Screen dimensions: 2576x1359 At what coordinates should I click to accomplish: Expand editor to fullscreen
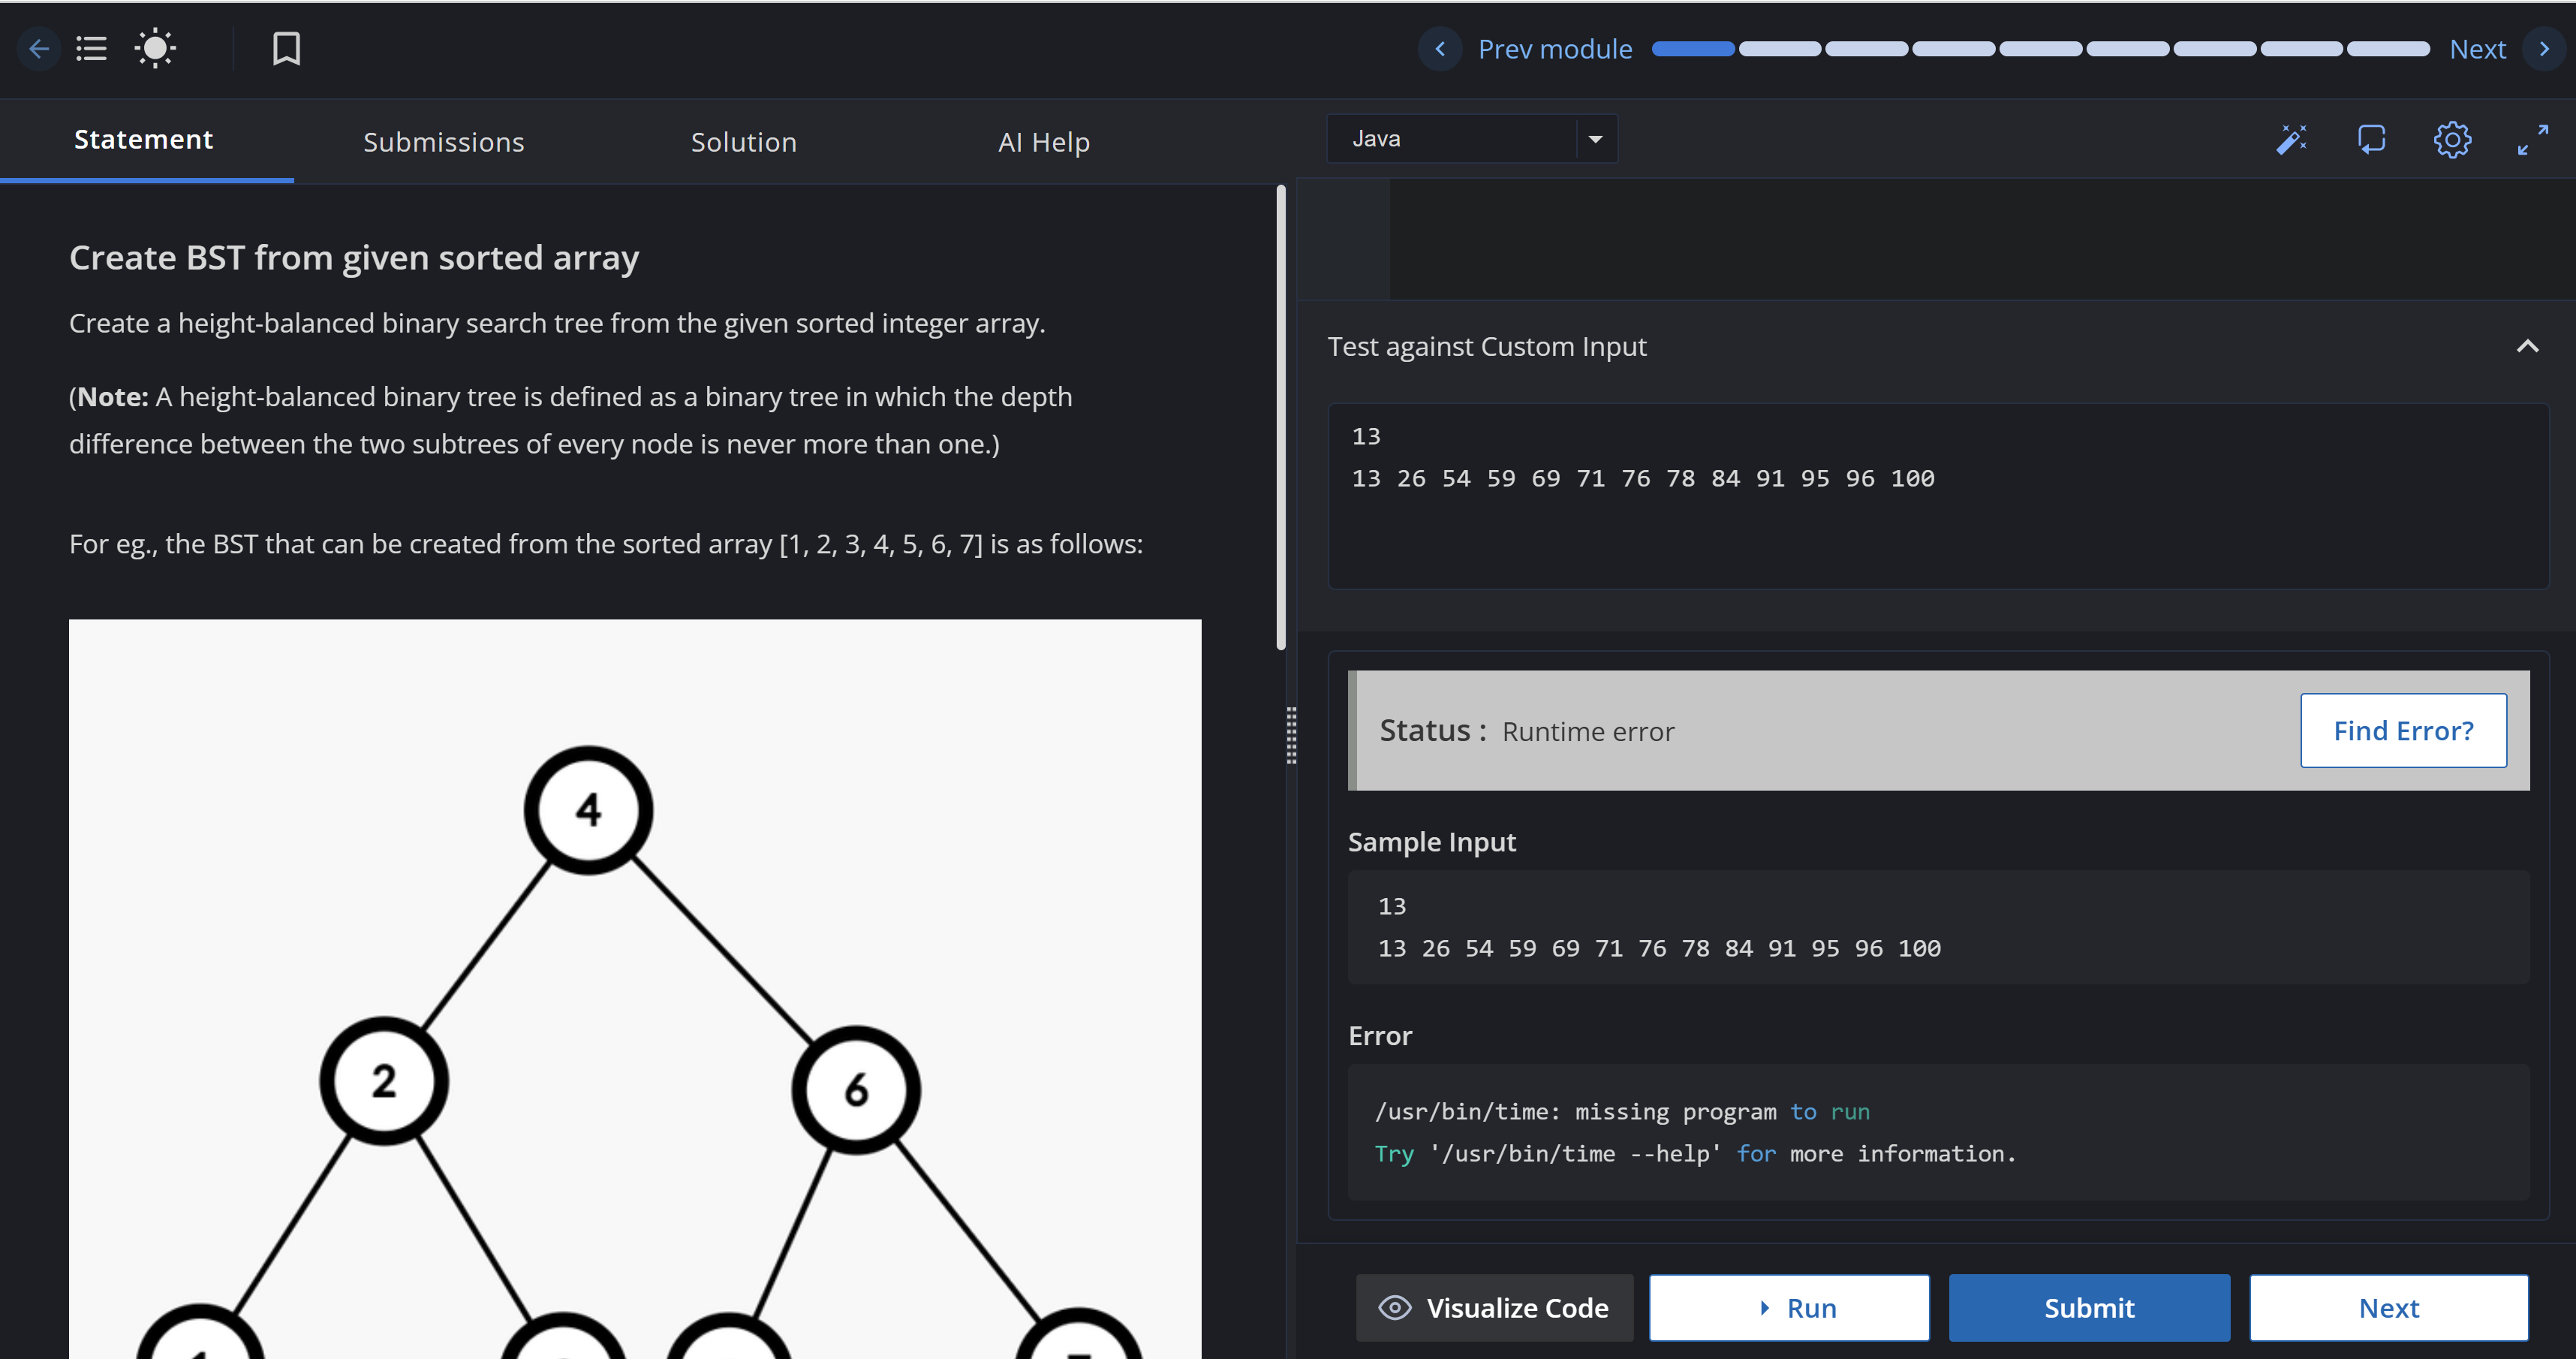2532,140
